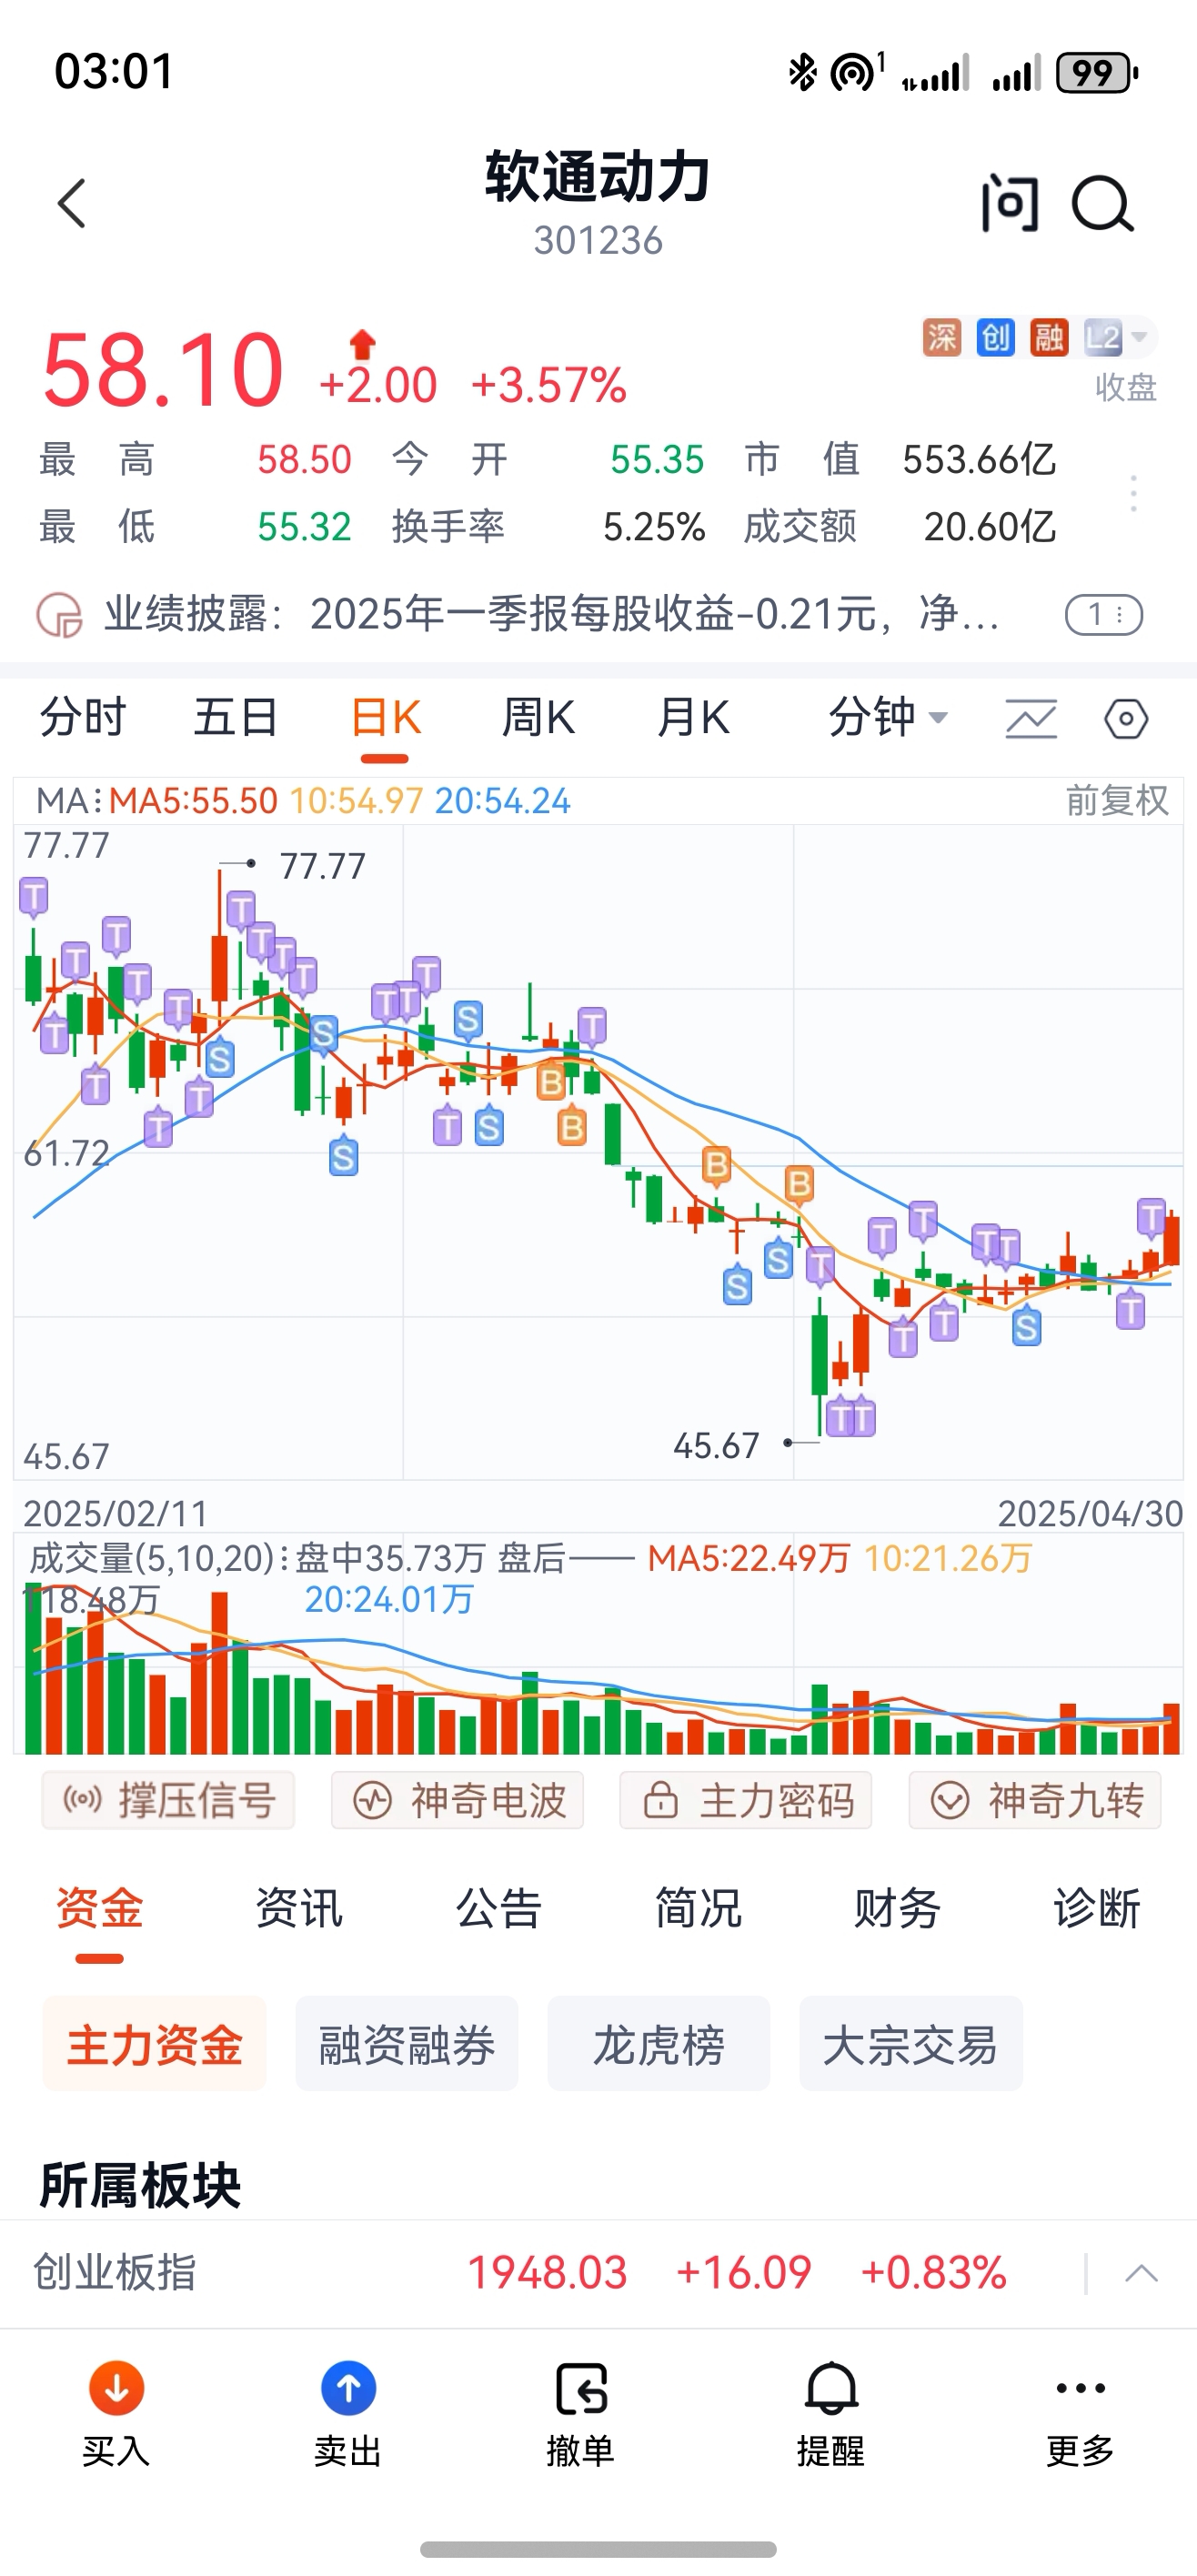Select the 融资融券 chip

point(406,2045)
